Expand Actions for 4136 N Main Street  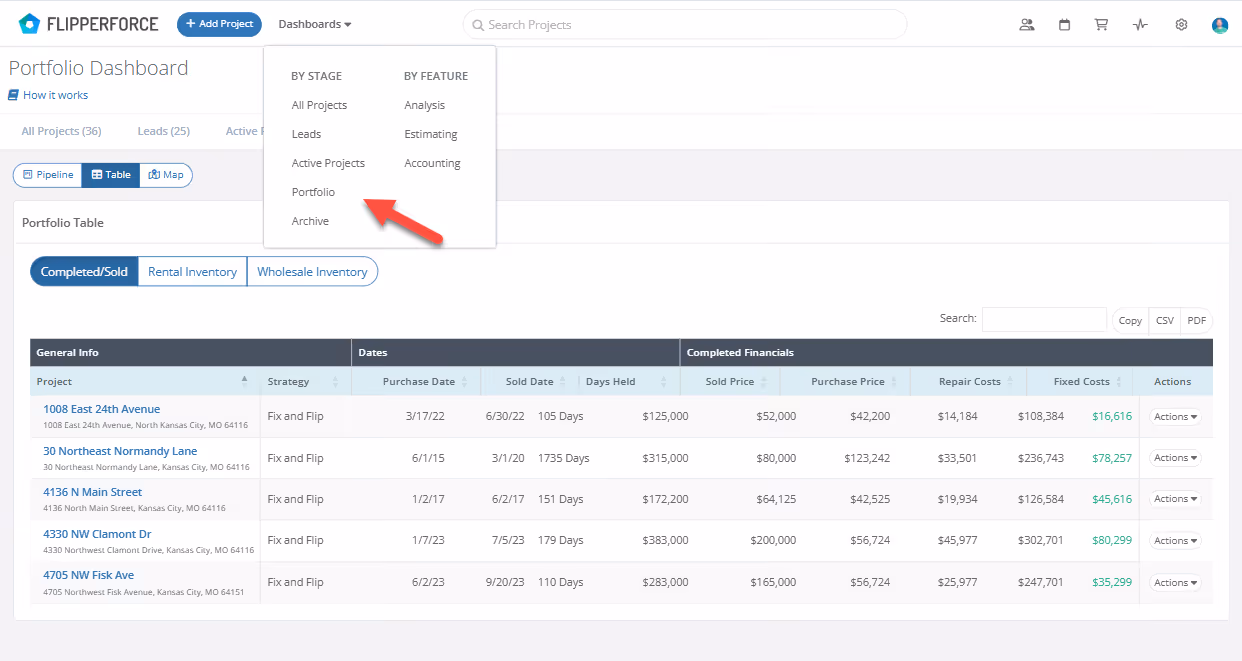coord(1175,499)
